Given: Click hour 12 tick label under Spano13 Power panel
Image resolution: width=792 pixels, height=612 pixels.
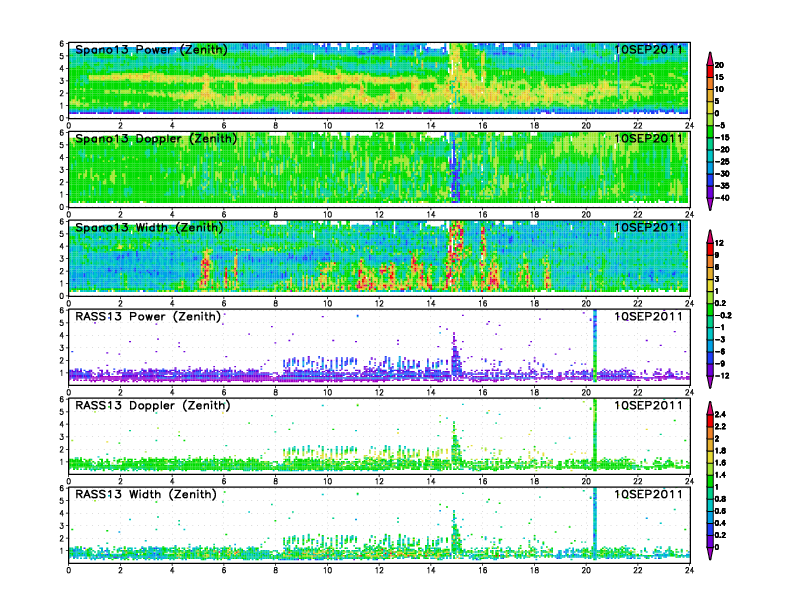Looking at the screenshot, I should [379, 126].
